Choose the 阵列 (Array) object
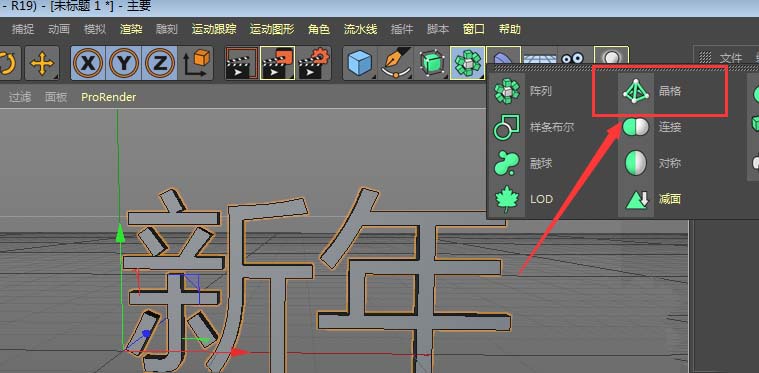 [523, 91]
